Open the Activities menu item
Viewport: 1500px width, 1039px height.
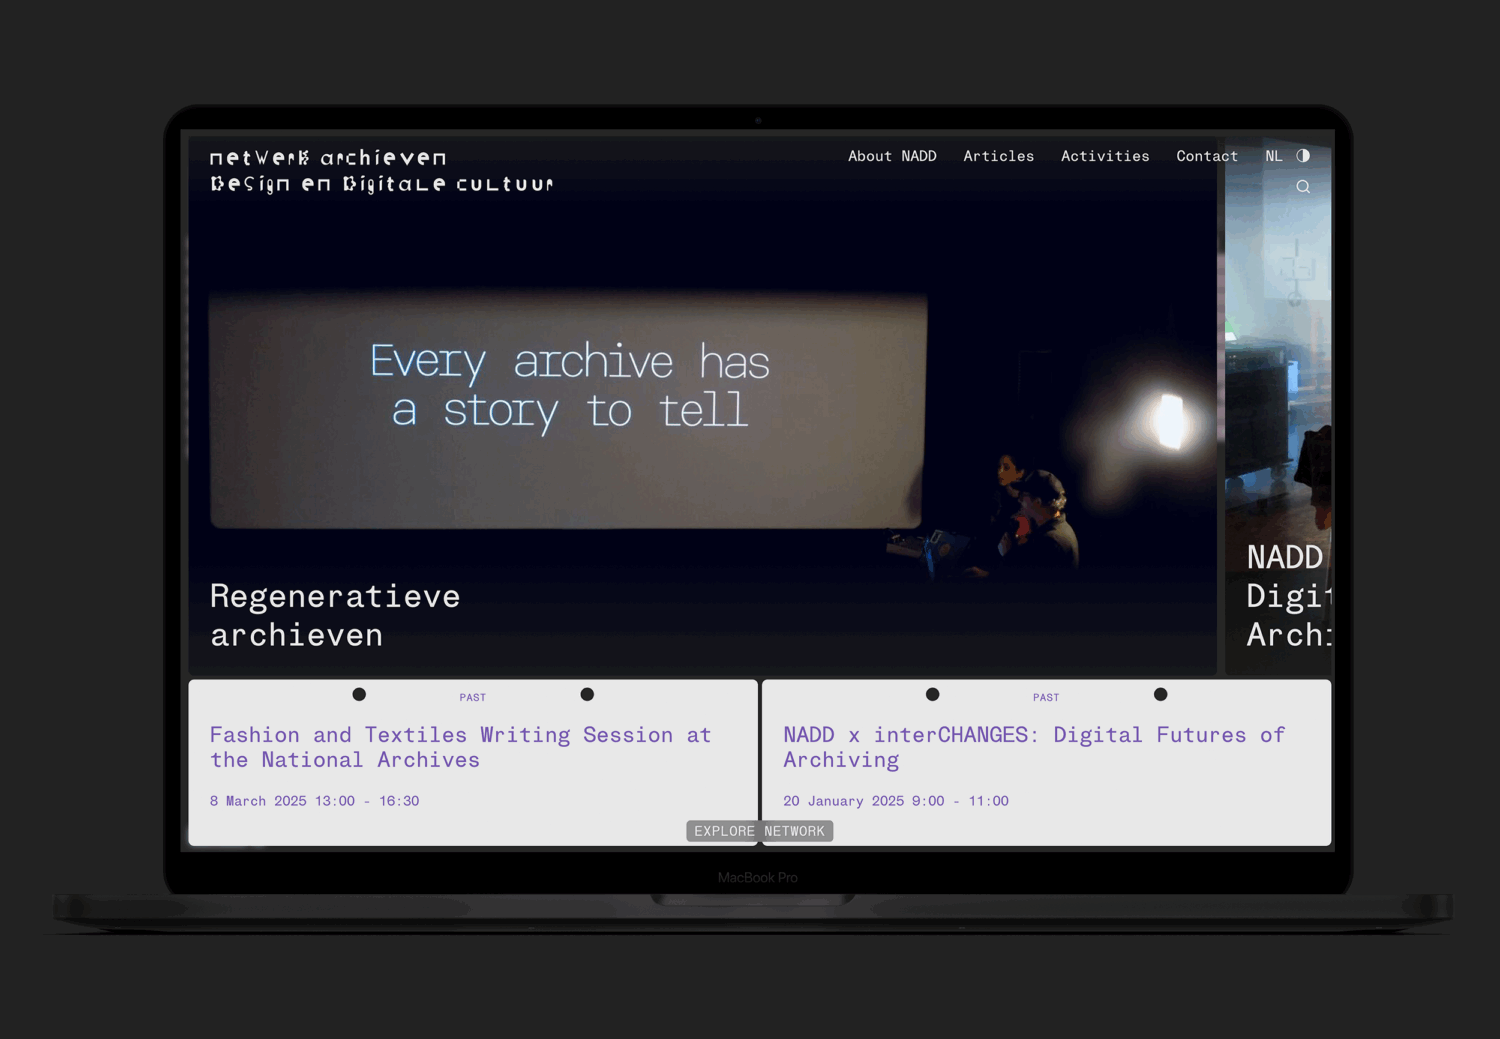(1105, 156)
